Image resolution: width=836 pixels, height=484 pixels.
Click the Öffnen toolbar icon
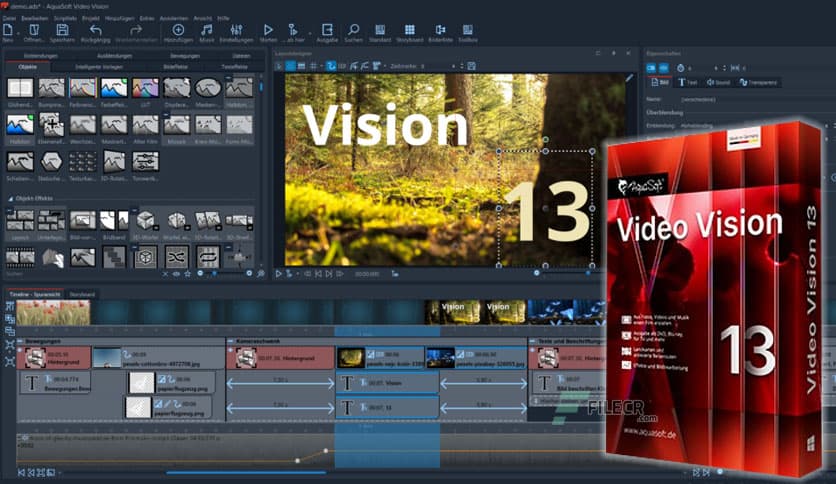[x=34, y=32]
